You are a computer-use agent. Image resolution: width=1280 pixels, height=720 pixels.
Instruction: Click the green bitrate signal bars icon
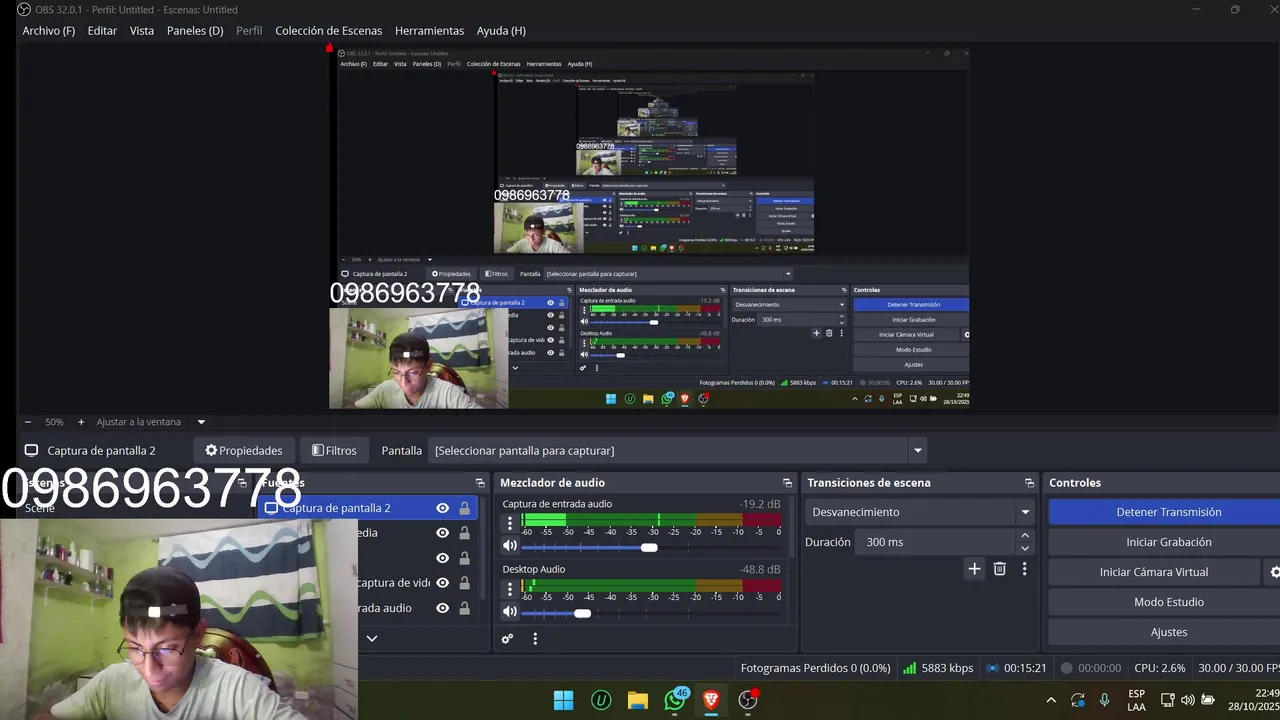point(909,668)
